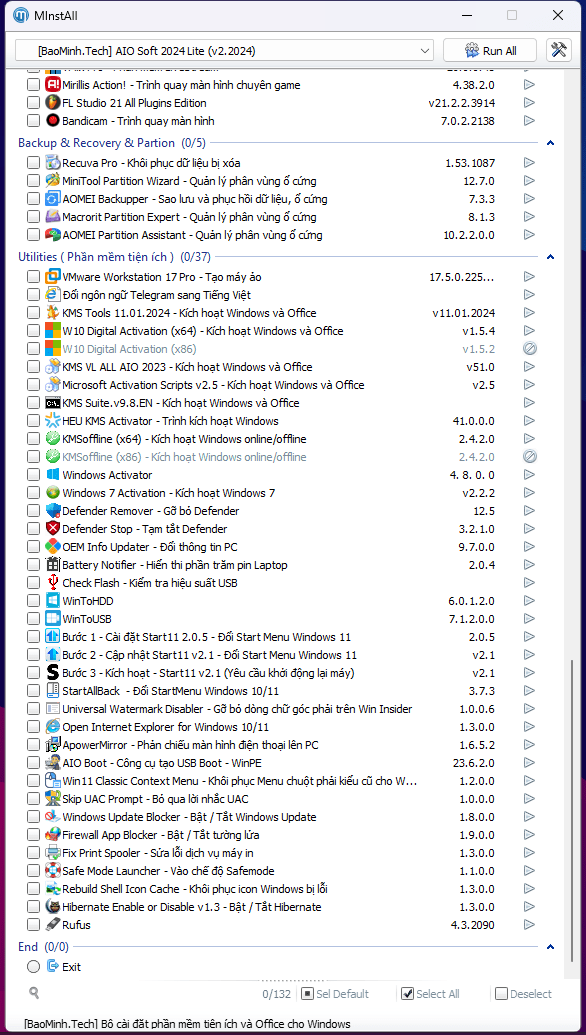Click the Defender Remover shield icon
The width and height of the screenshot is (586, 1035).
(53, 511)
